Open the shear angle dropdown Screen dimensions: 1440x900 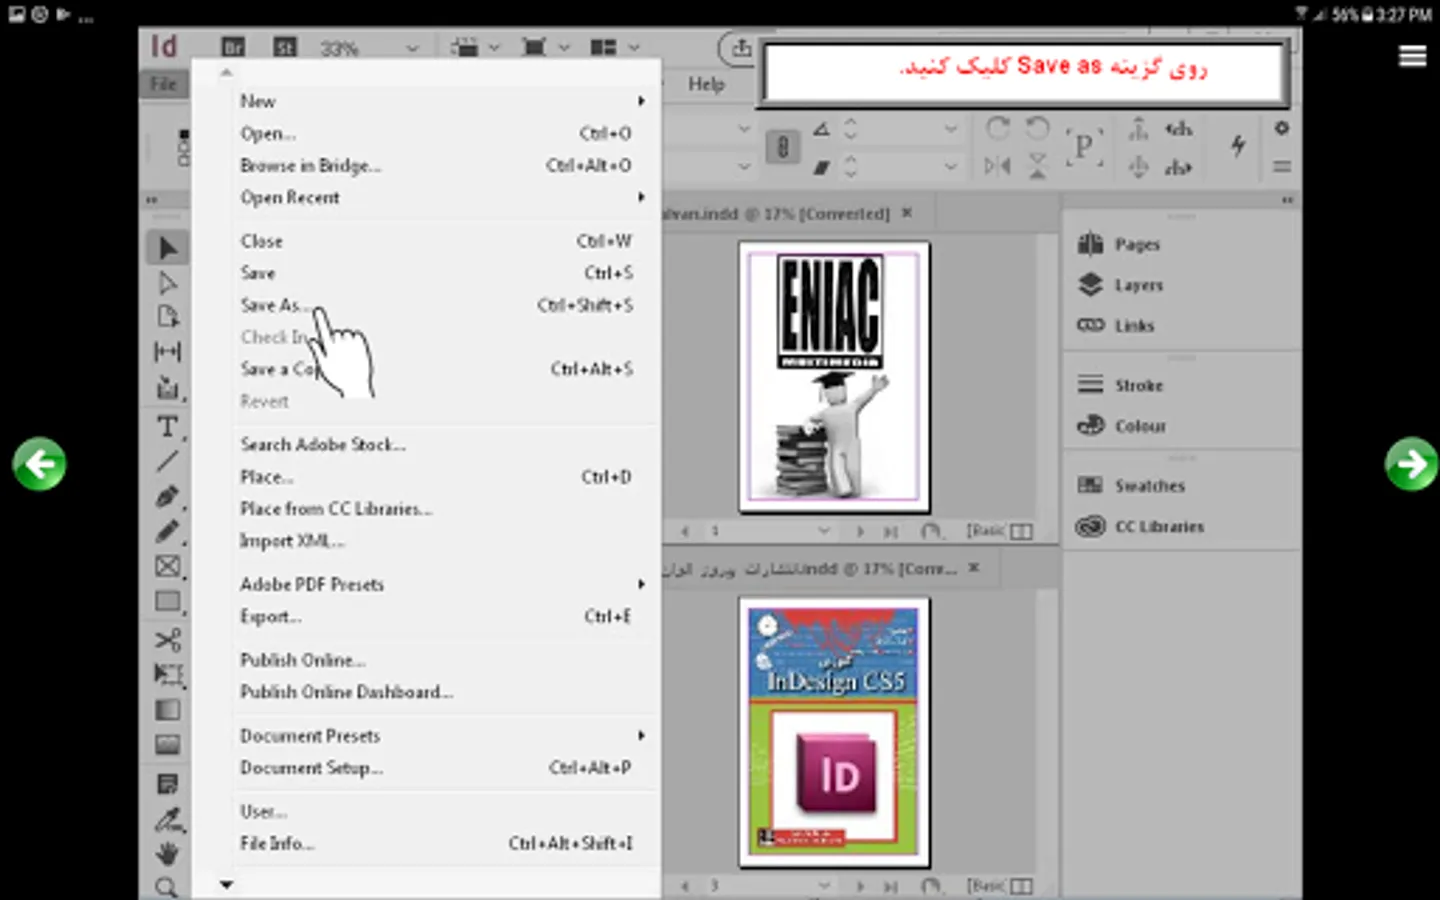point(950,167)
